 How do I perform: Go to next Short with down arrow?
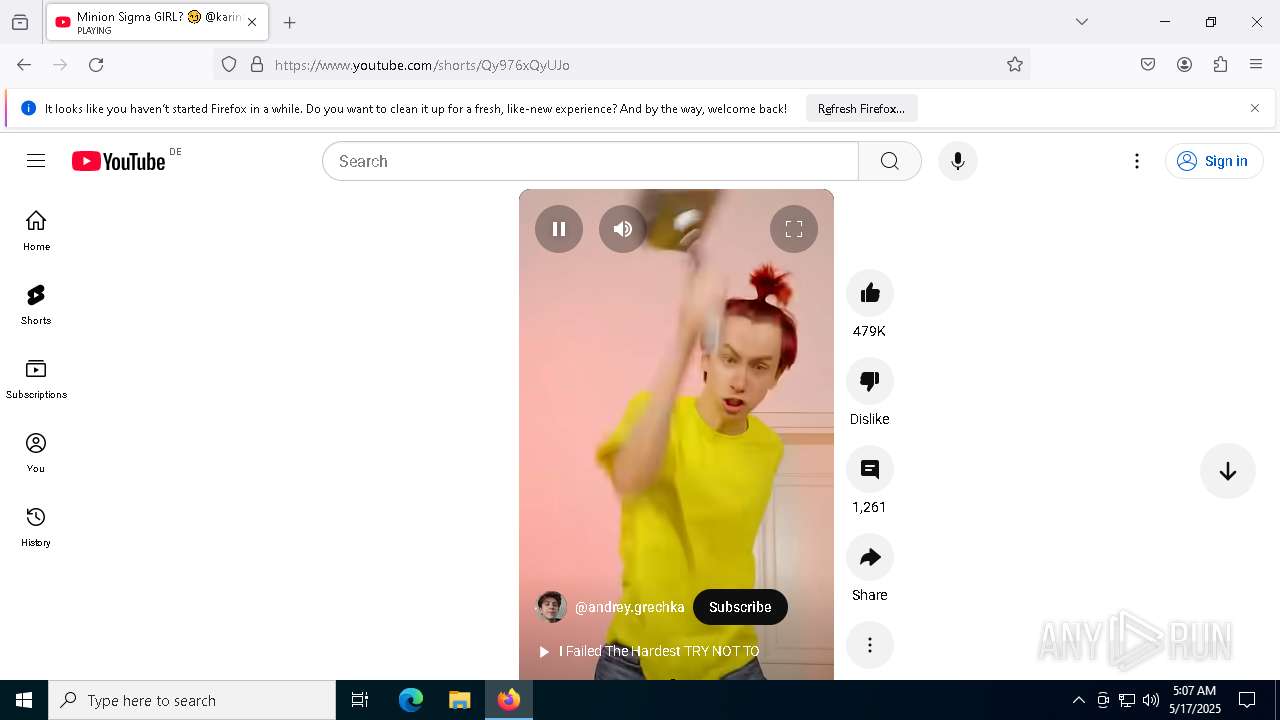(1228, 471)
